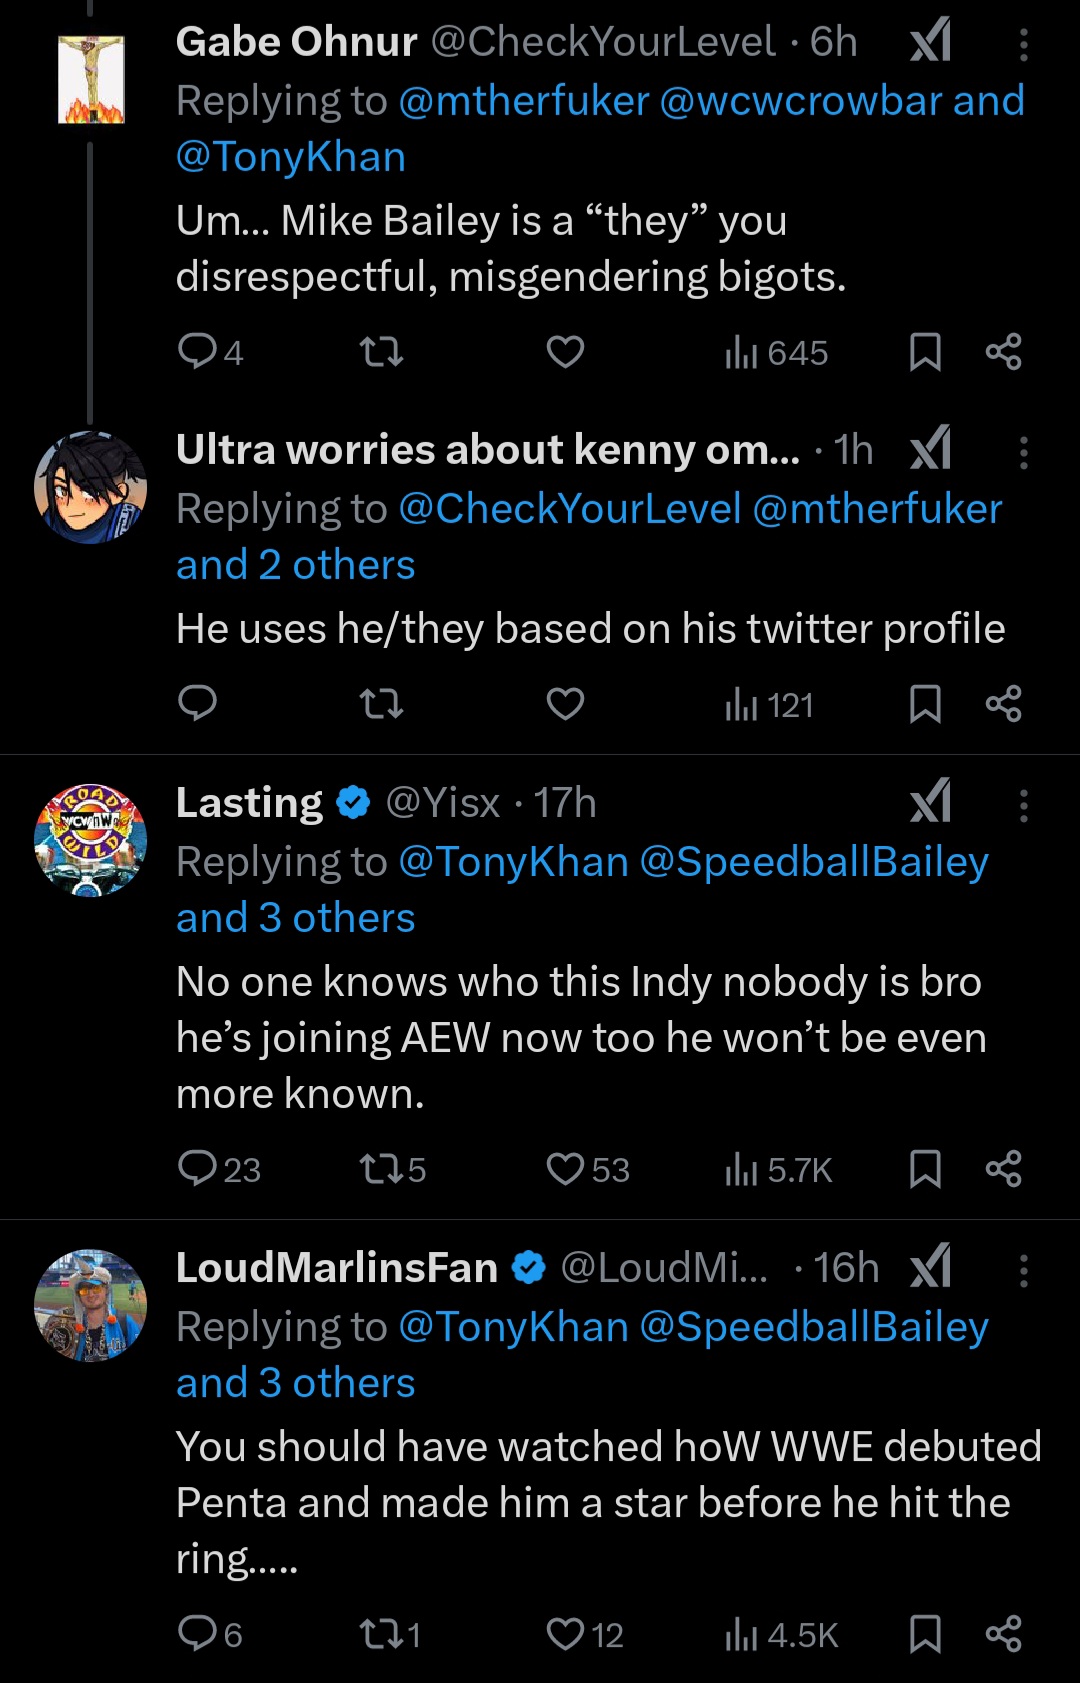Open @SpeedballBailey profile link in Lasting's tweet
This screenshot has width=1080, height=1683.
(813, 862)
